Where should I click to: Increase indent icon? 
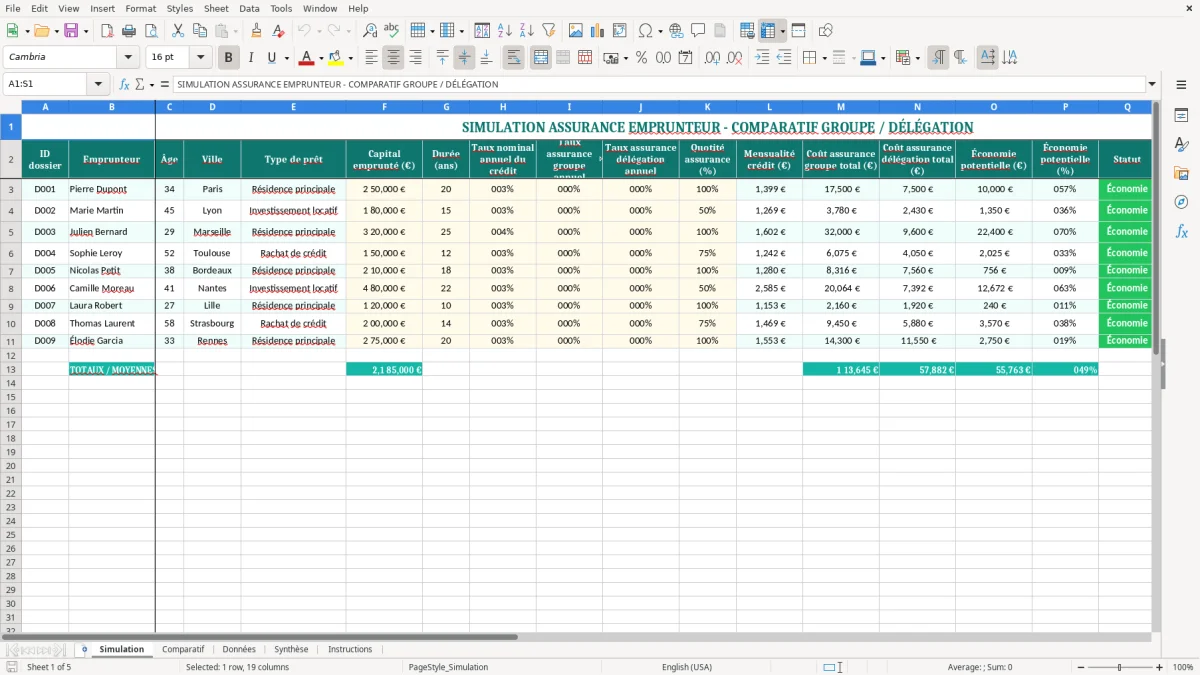click(762, 58)
